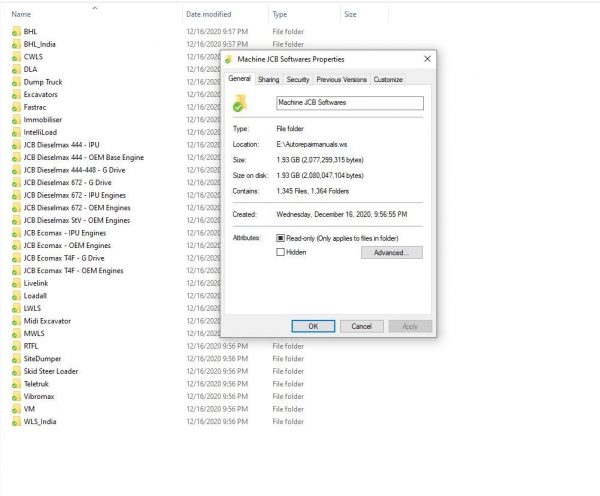Screen dimensions: 600x496
Task: Click the BHL row's date modified value
Action: point(217,32)
